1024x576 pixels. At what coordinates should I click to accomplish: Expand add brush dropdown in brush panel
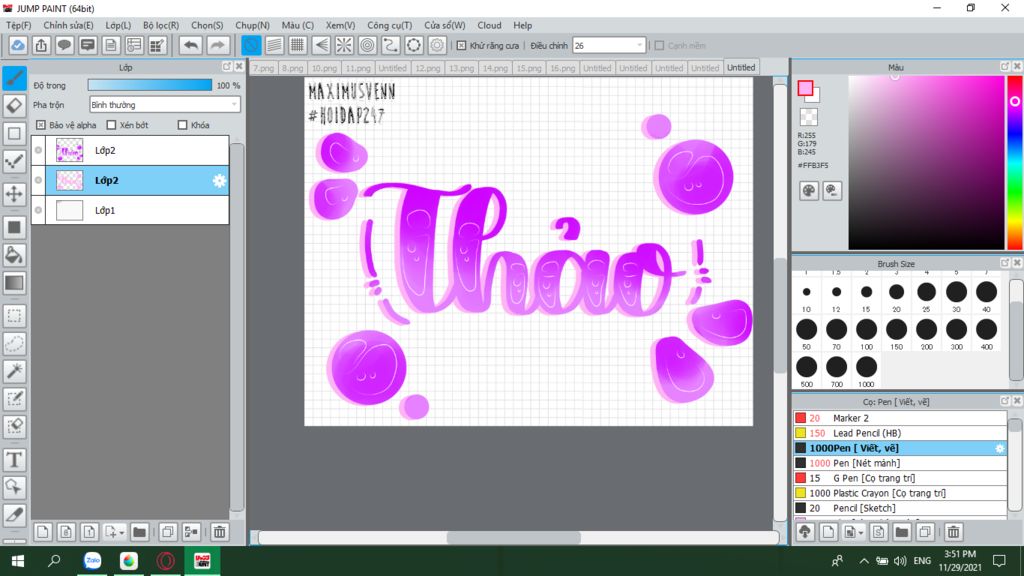tap(861, 533)
